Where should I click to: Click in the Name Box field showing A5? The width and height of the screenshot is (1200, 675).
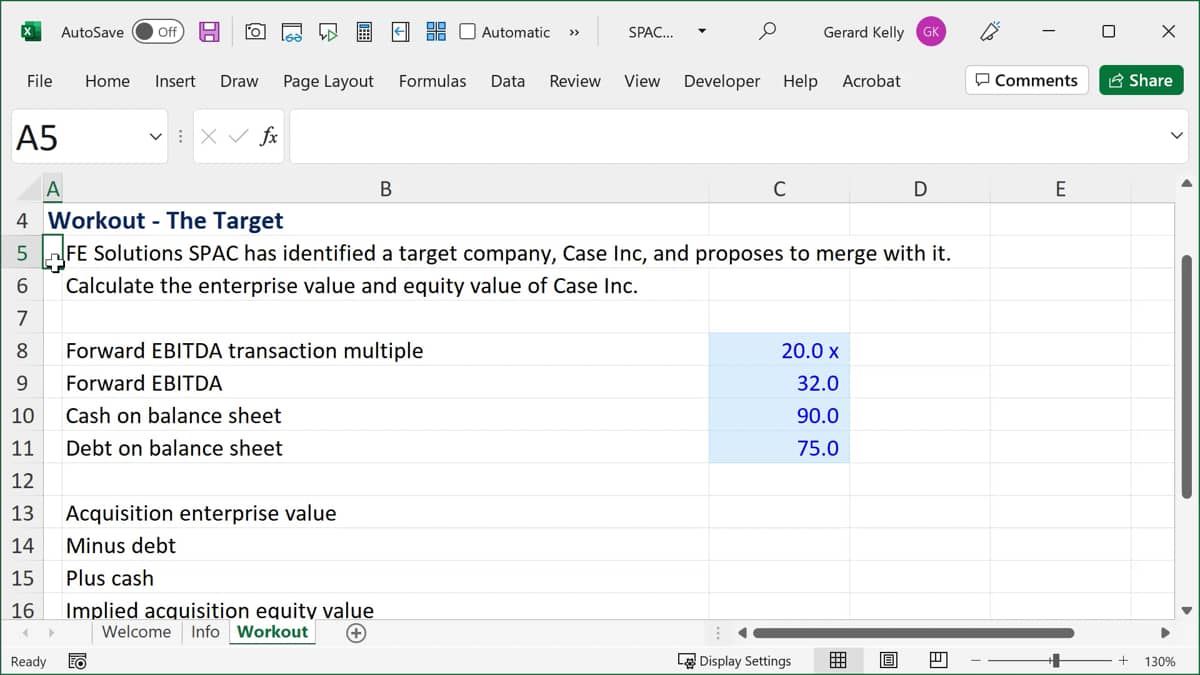coord(77,137)
